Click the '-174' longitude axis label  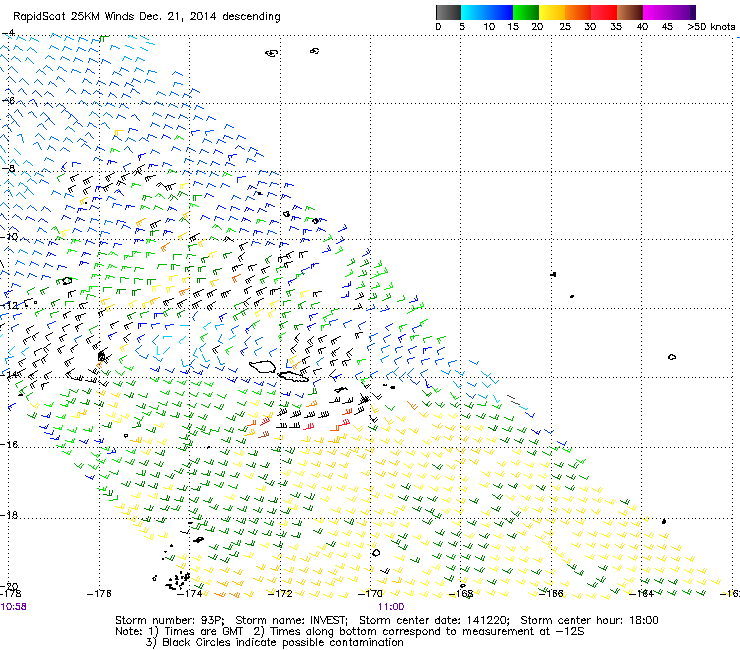[189, 593]
